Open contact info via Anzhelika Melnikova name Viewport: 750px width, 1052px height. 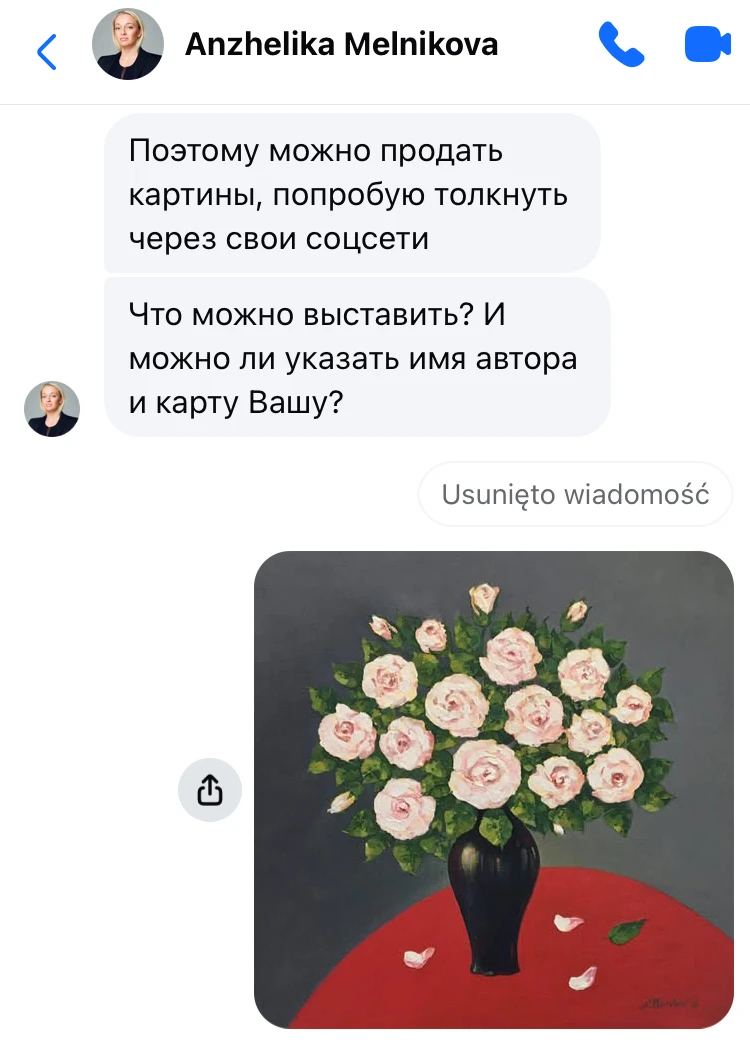[341, 44]
